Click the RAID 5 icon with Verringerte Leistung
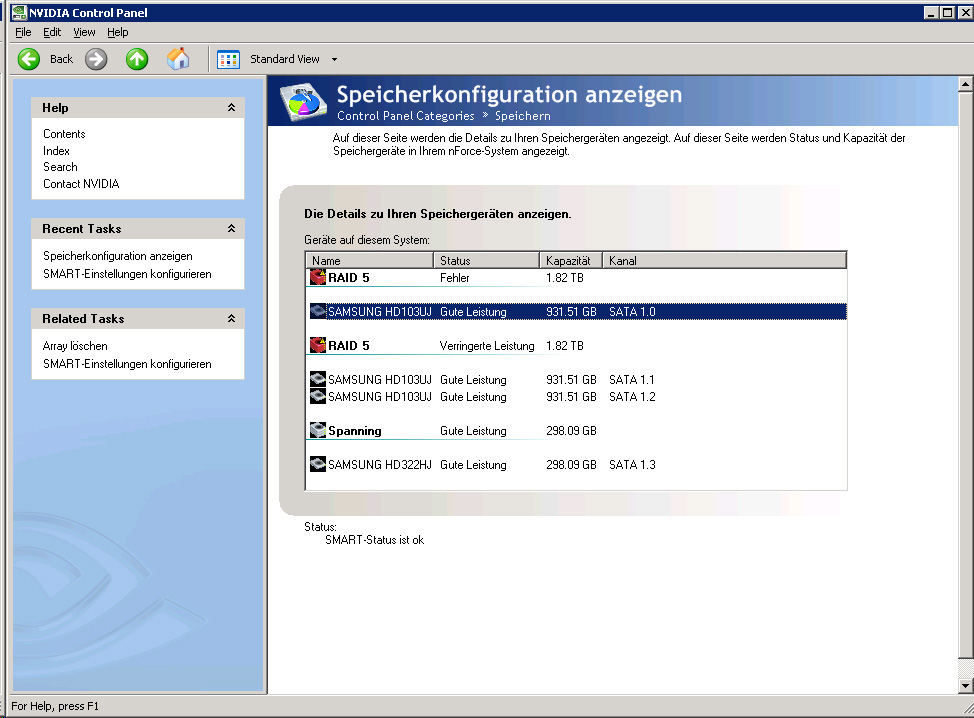This screenshot has width=974, height=718. [318, 345]
